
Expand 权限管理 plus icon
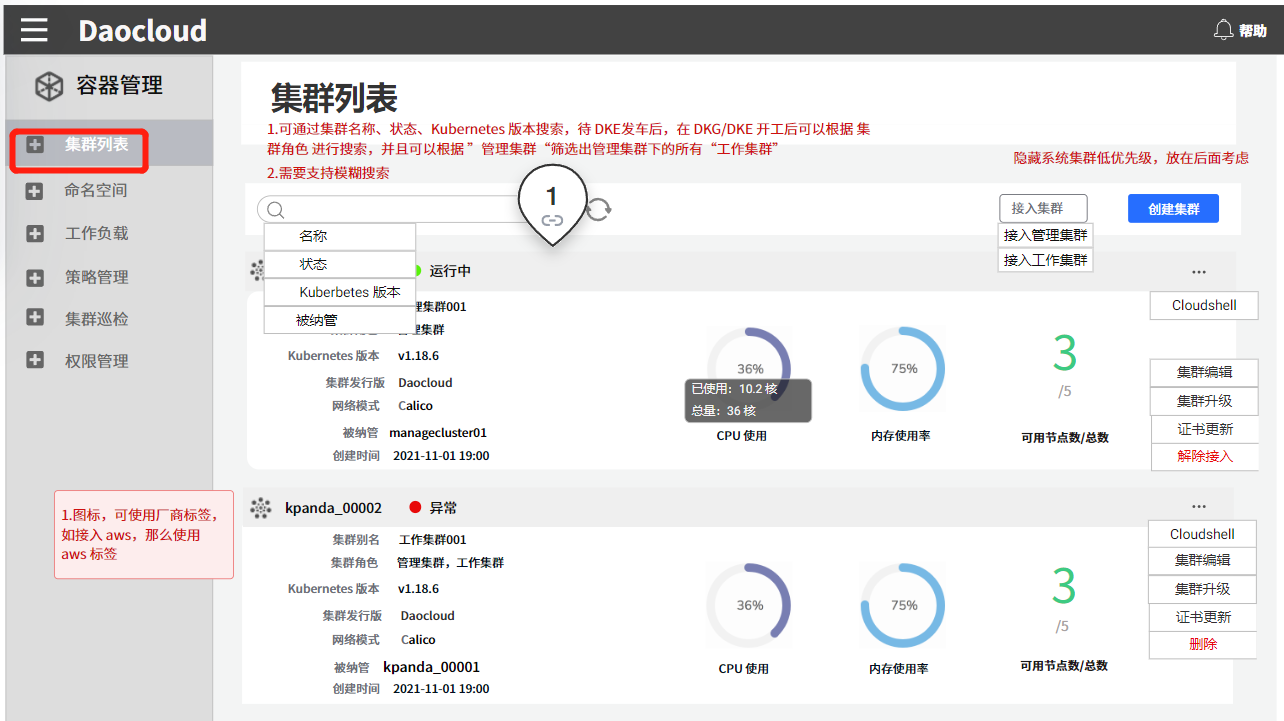coord(35,360)
